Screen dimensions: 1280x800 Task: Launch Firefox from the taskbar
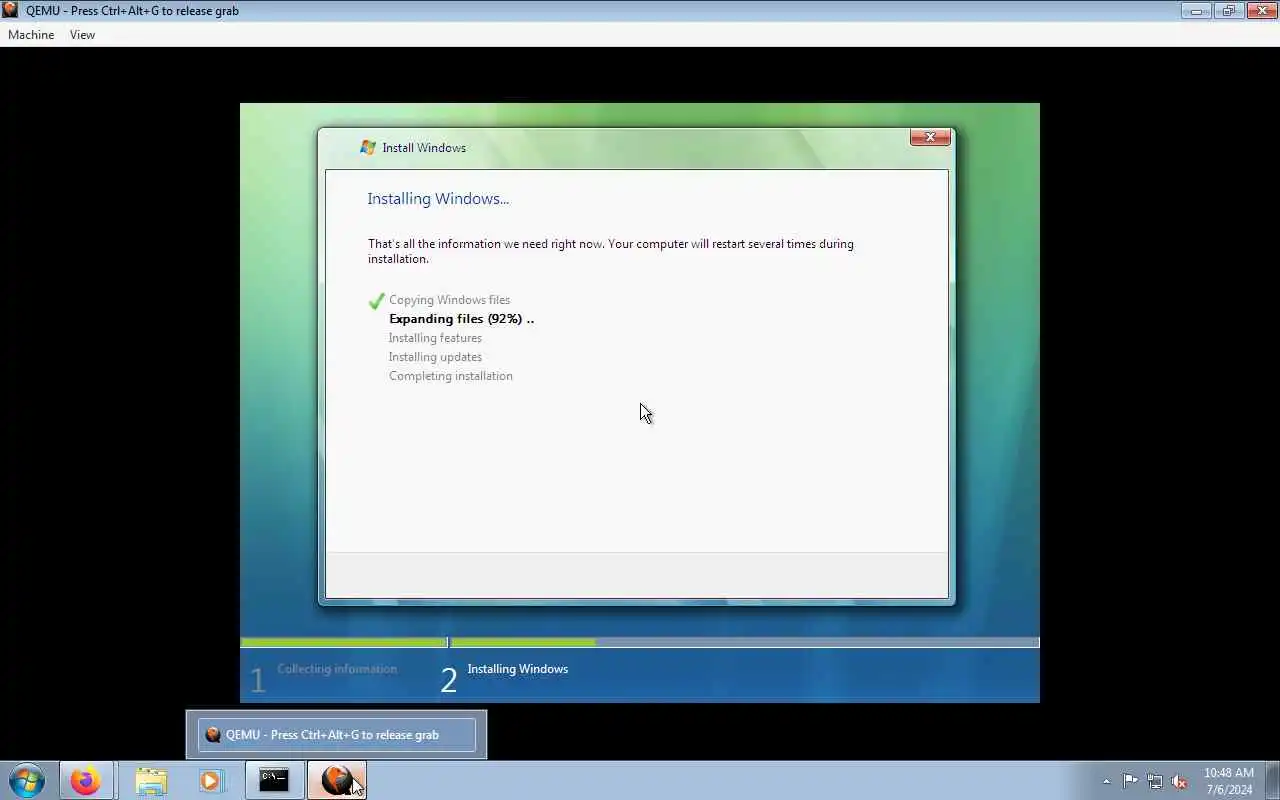click(86, 780)
